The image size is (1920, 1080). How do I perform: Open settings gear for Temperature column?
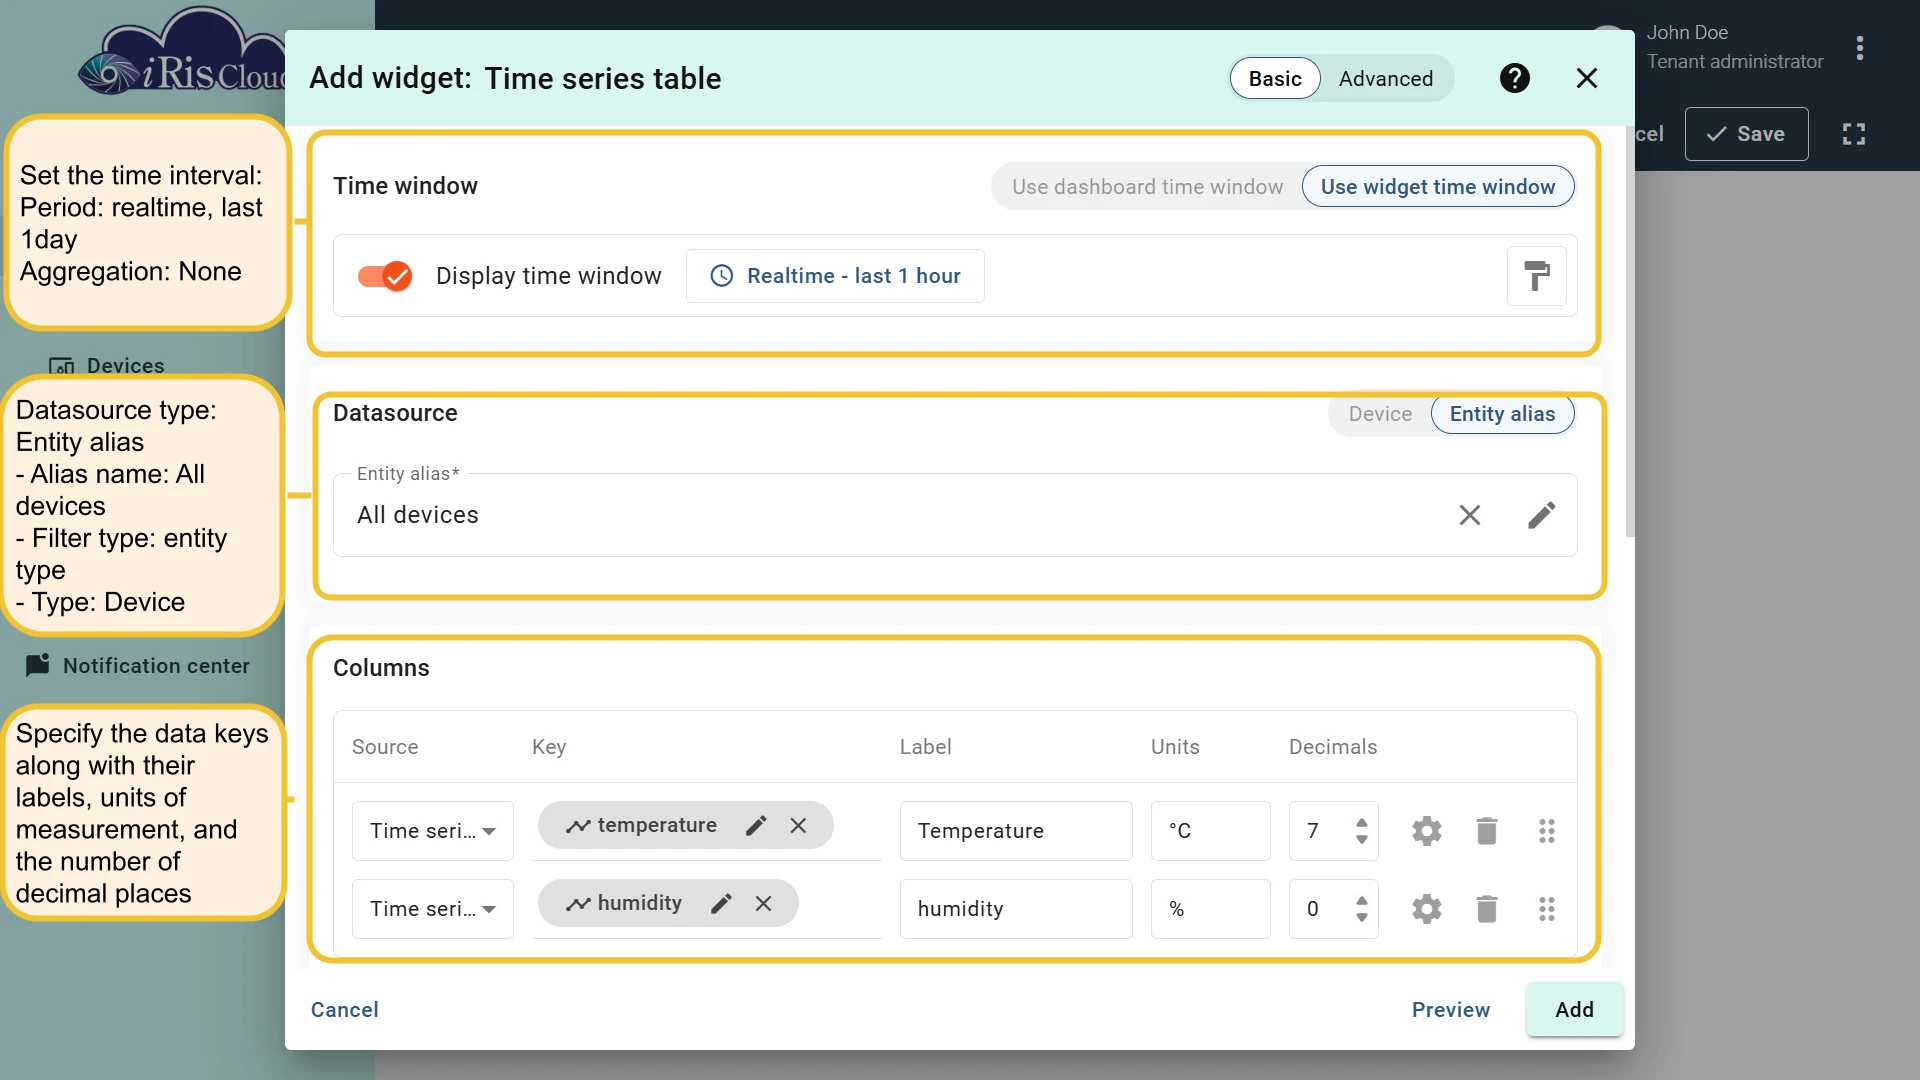1427,831
